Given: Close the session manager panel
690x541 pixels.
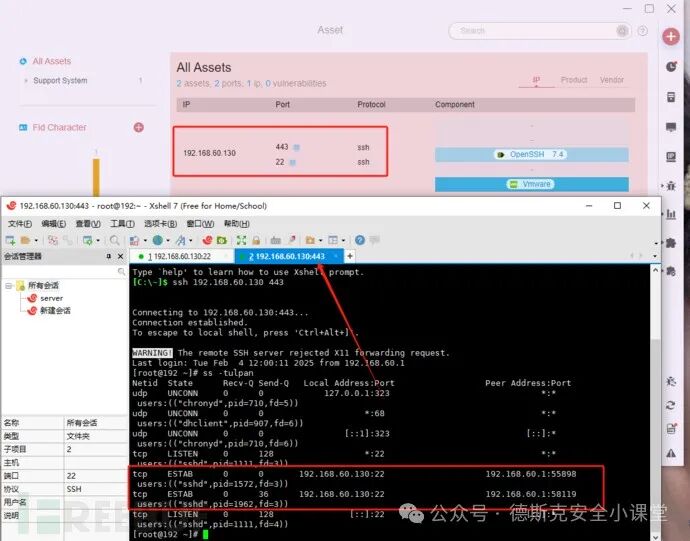Looking at the screenshot, I should click(x=120, y=256).
